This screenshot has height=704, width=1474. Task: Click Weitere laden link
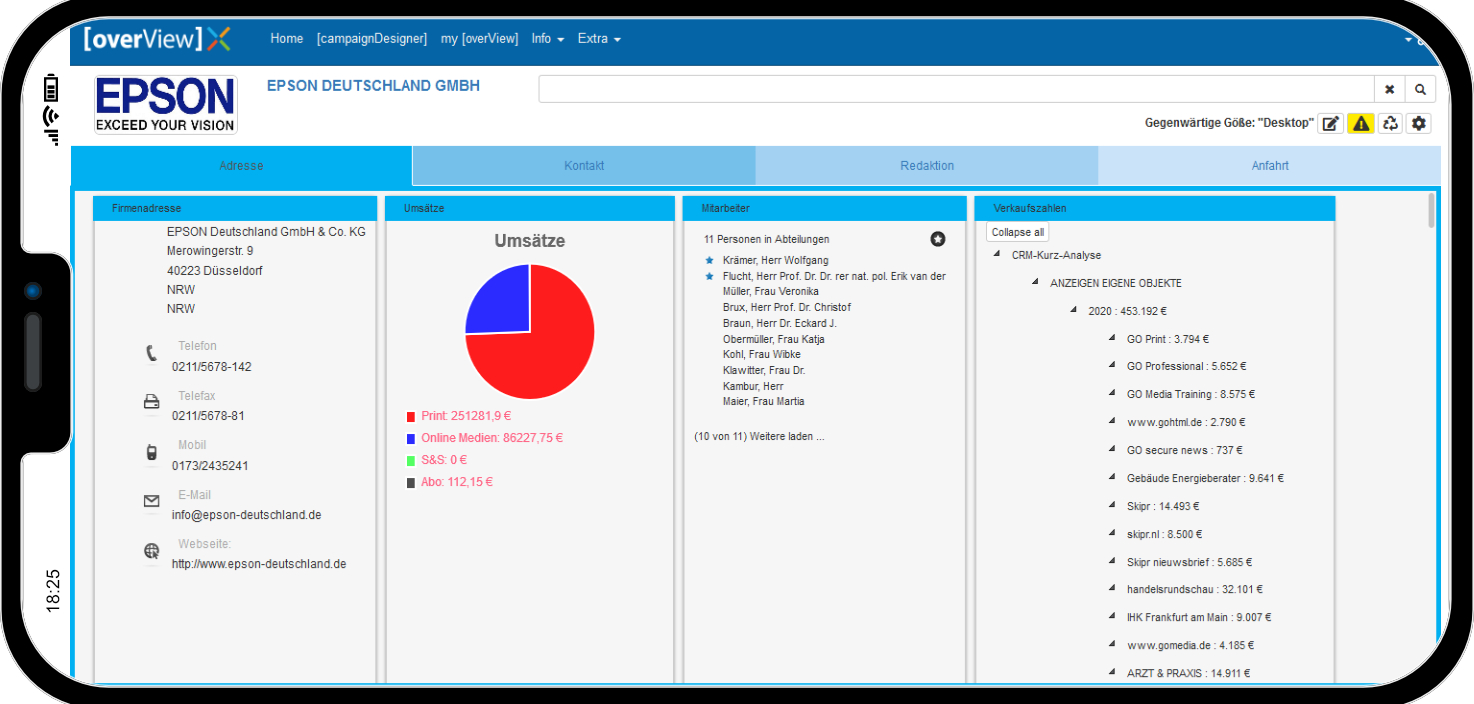[788, 436]
